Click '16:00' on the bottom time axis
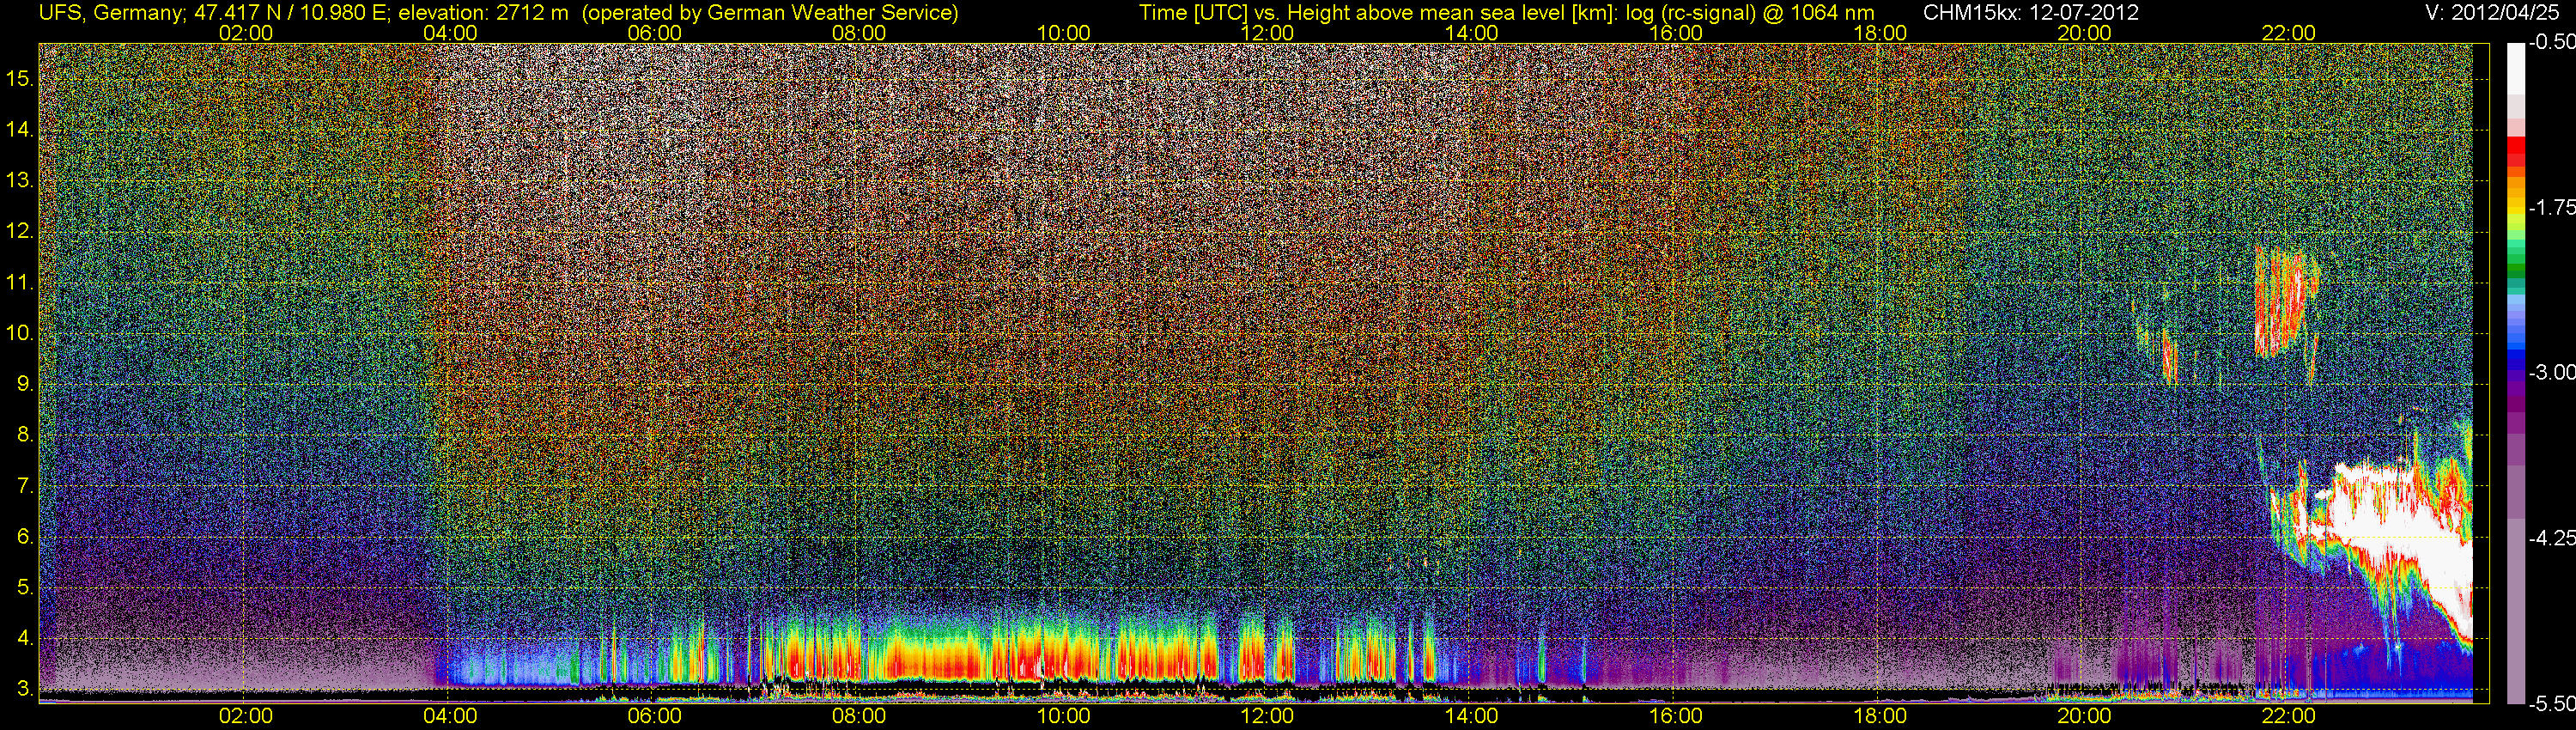Screen dimensions: 2576x730 pos(1676,716)
